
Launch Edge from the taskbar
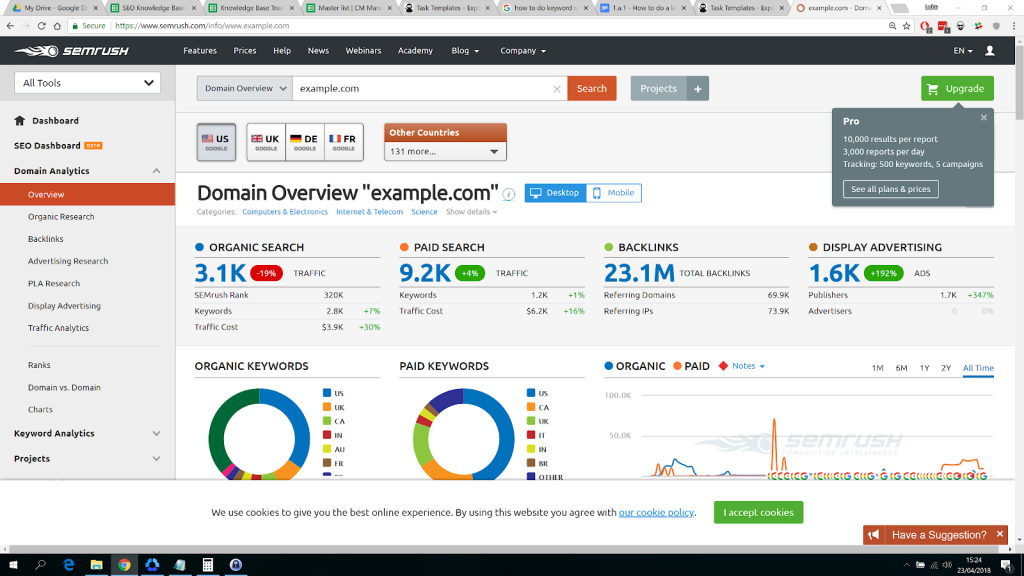click(69, 565)
